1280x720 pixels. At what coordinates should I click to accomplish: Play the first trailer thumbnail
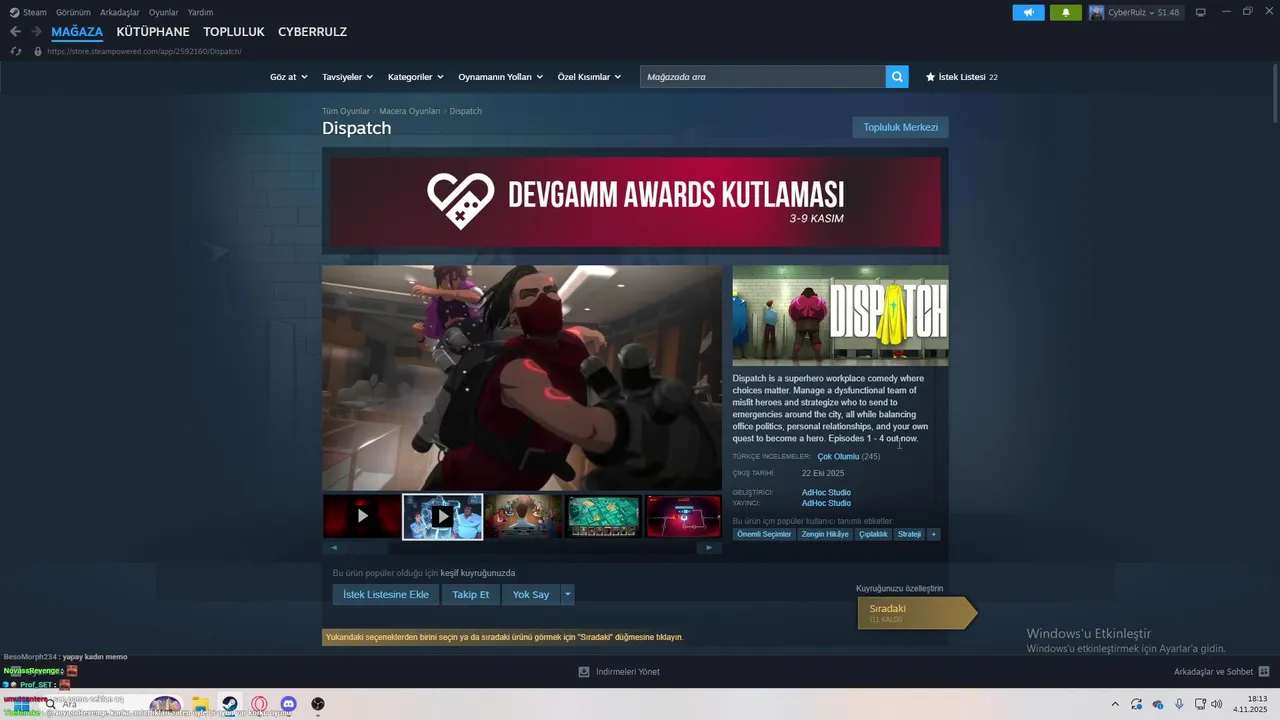pyautogui.click(x=362, y=516)
